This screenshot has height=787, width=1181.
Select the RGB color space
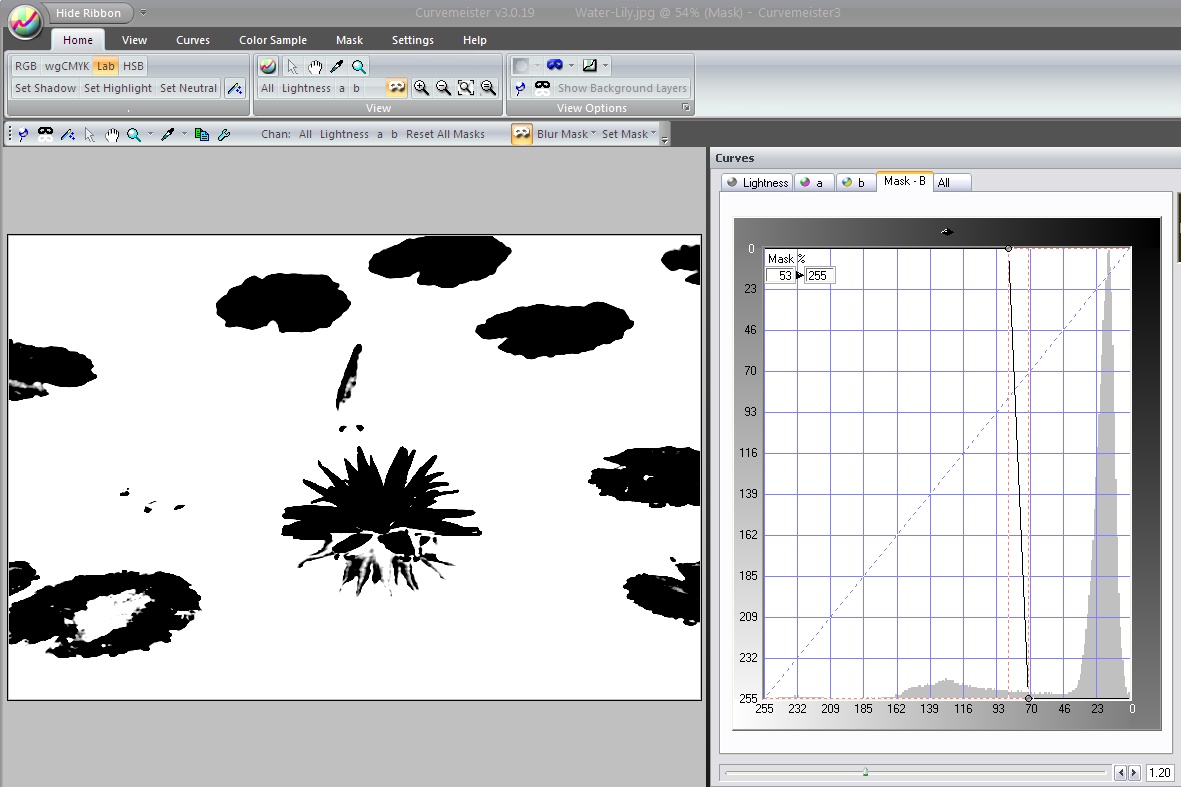coord(26,66)
